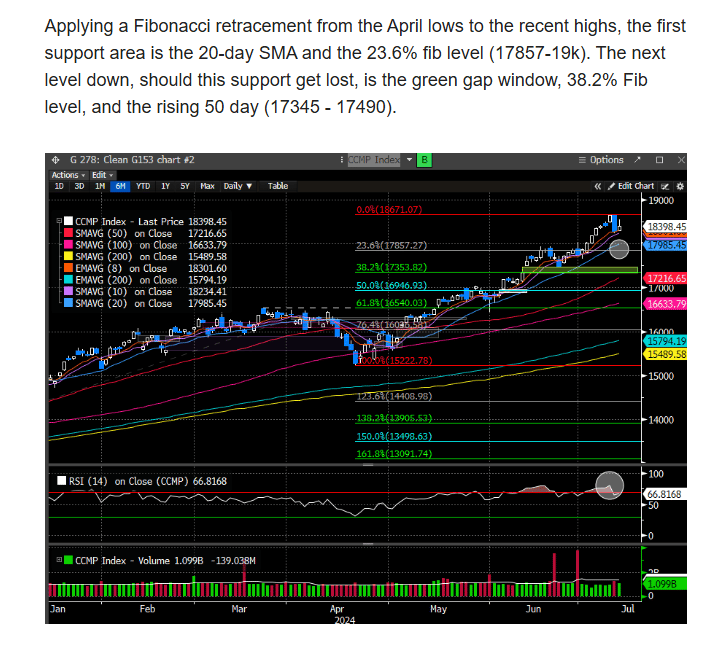The image size is (711, 647).
Task: Click the 38.2%(17353.82) Fibonacci label
Action: coord(391,267)
